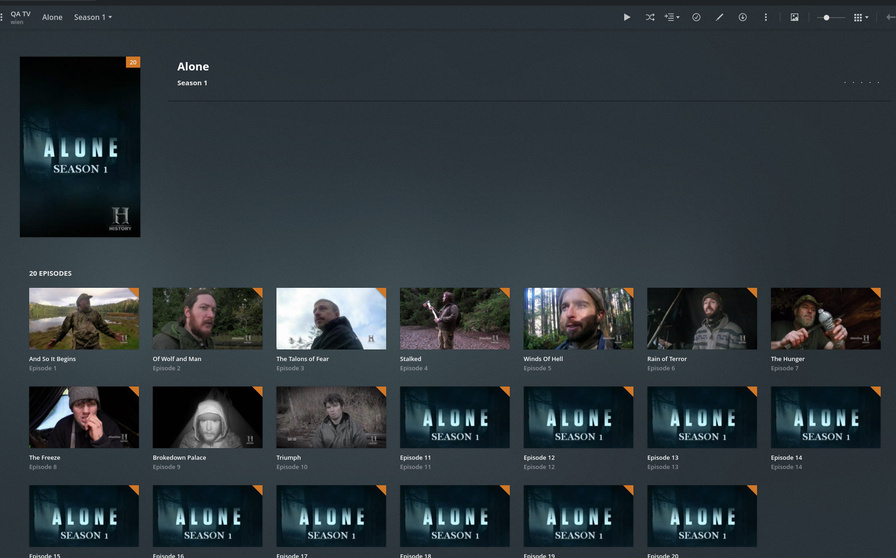Click the Alone title heading
896x558 pixels.
pyautogui.click(x=193, y=66)
